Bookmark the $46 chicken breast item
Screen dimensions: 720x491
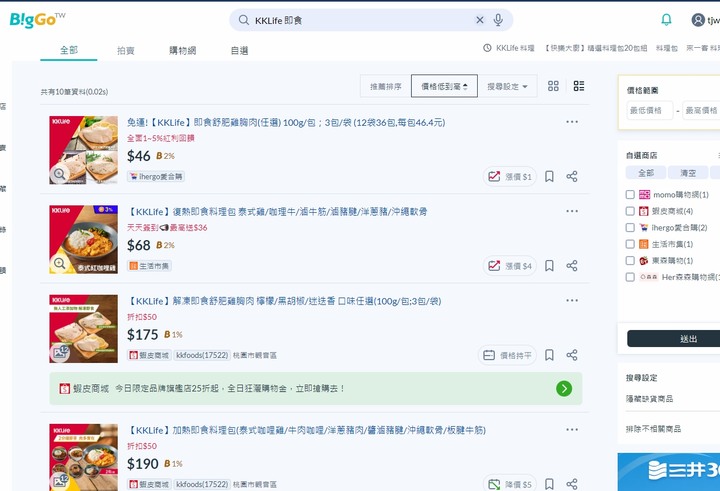pyautogui.click(x=549, y=176)
